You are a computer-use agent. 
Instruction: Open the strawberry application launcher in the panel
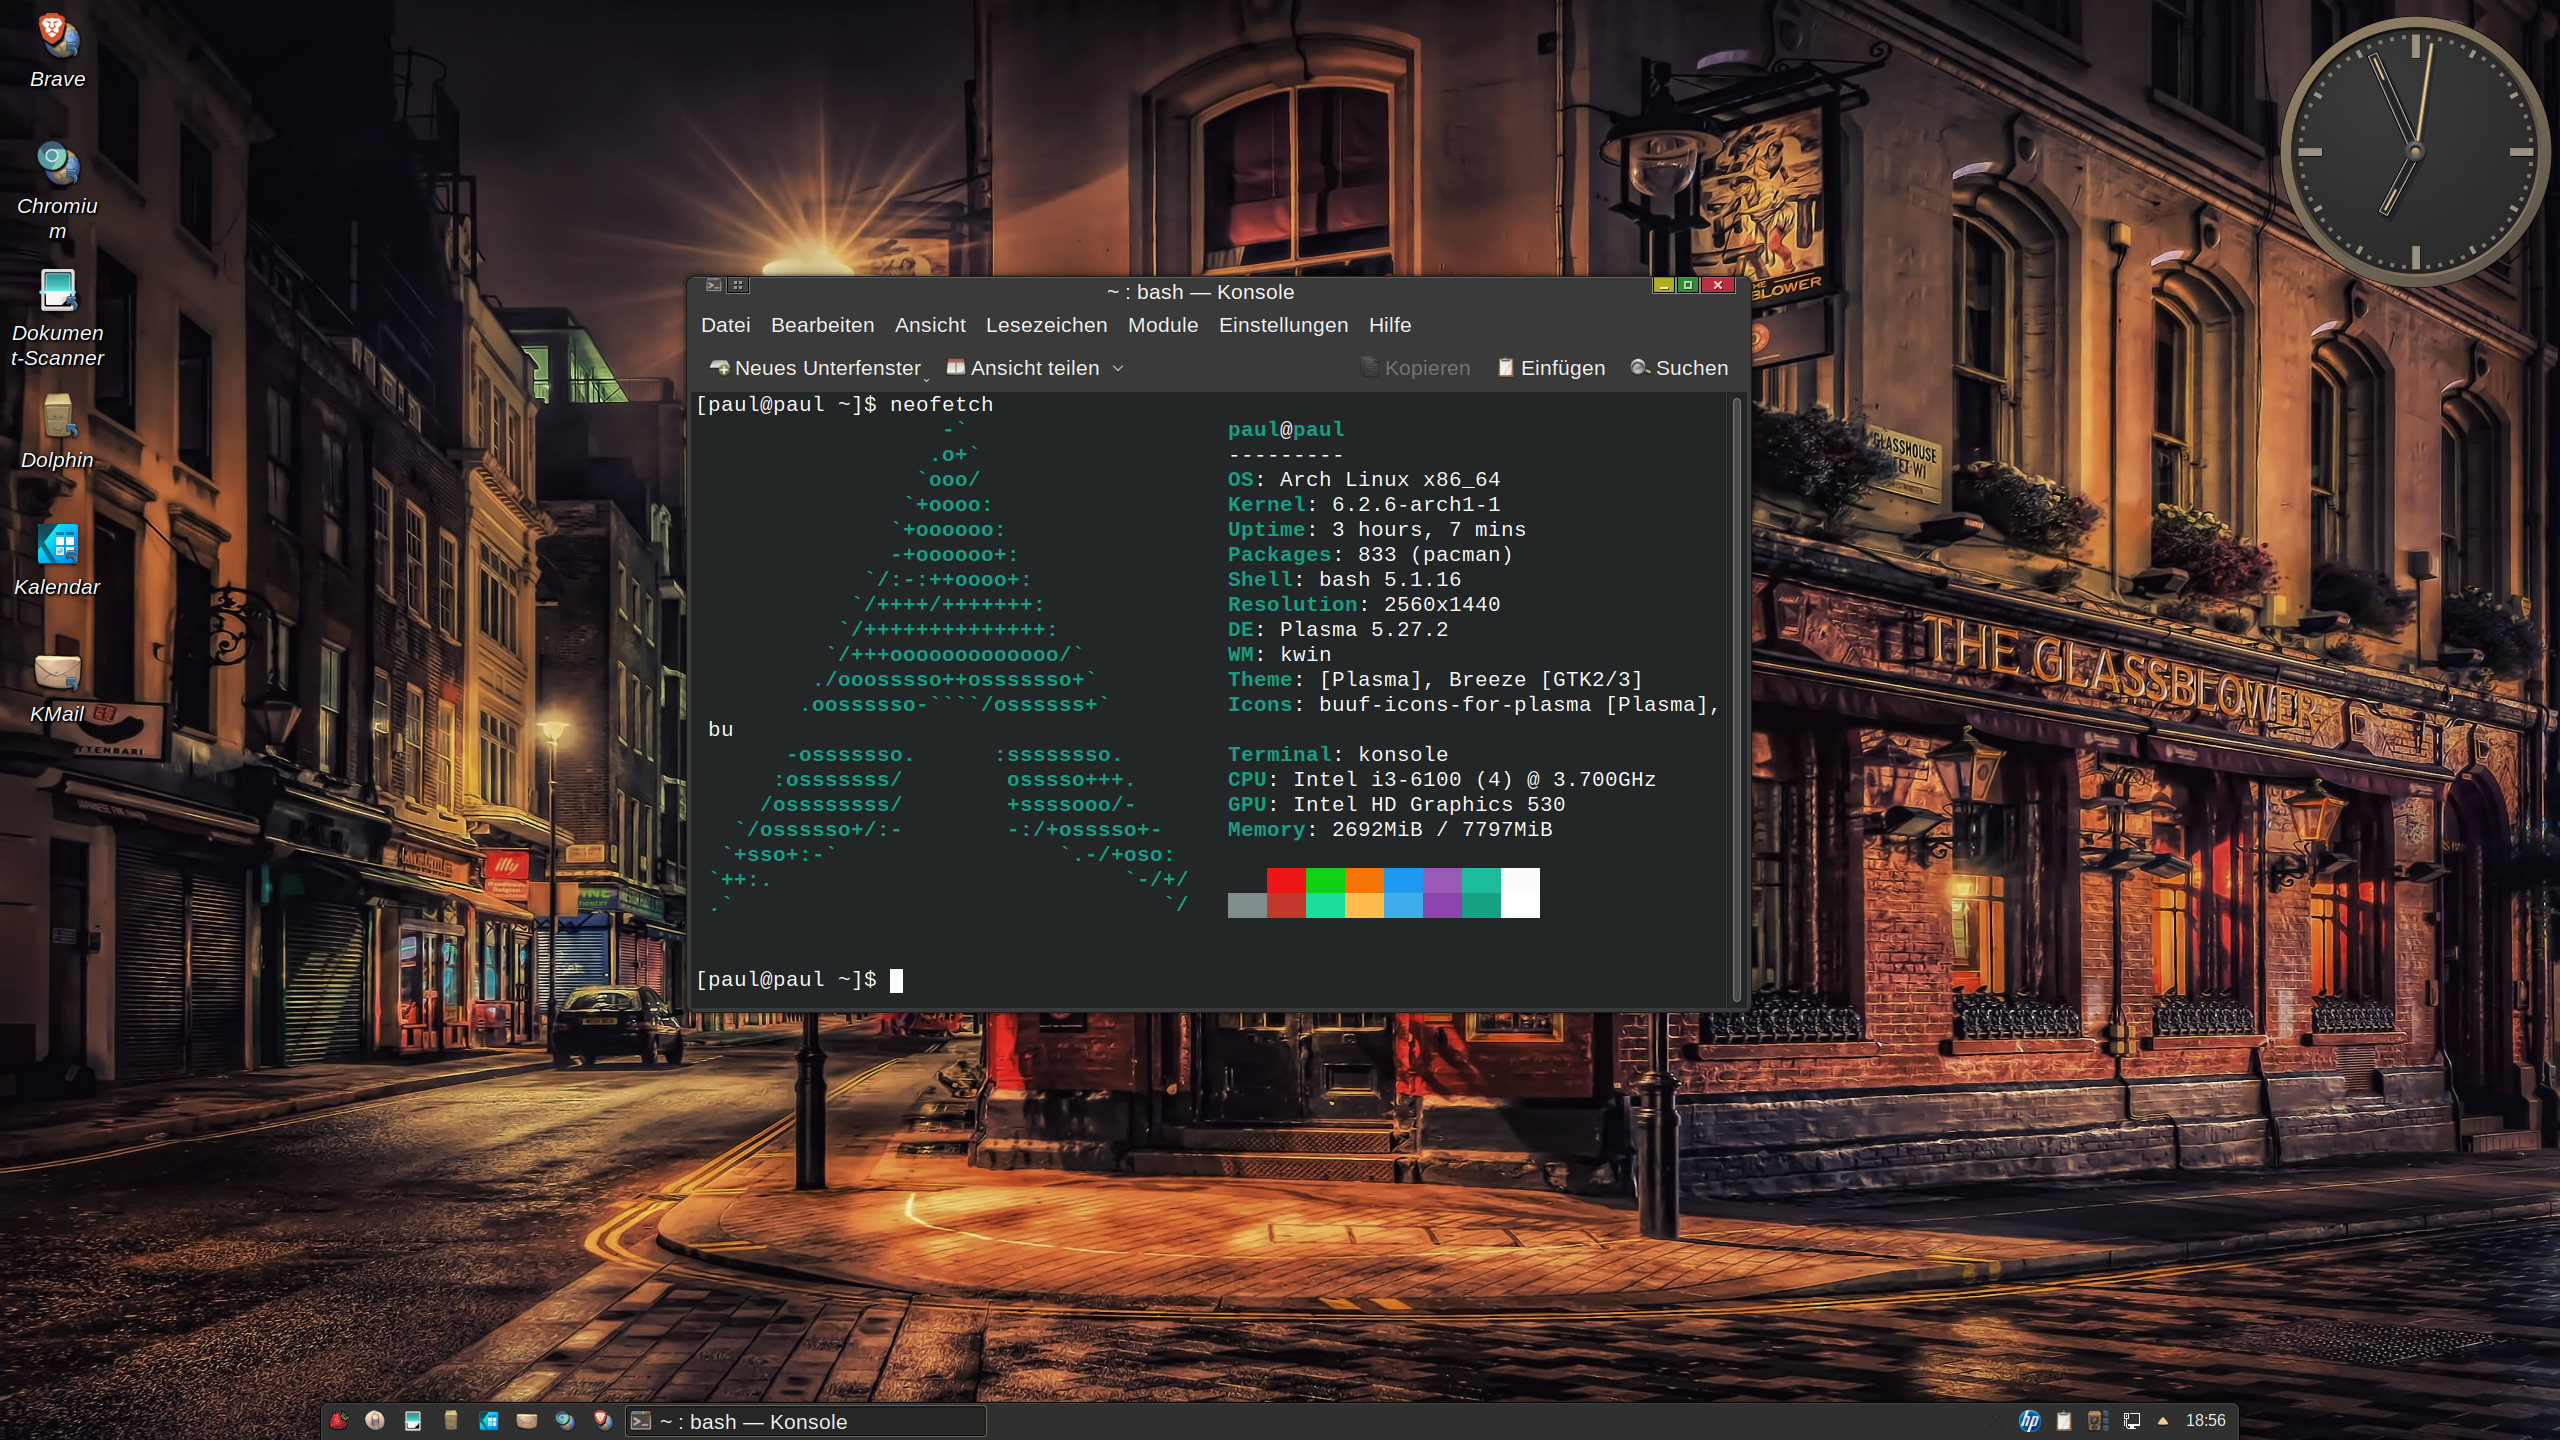click(339, 1420)
